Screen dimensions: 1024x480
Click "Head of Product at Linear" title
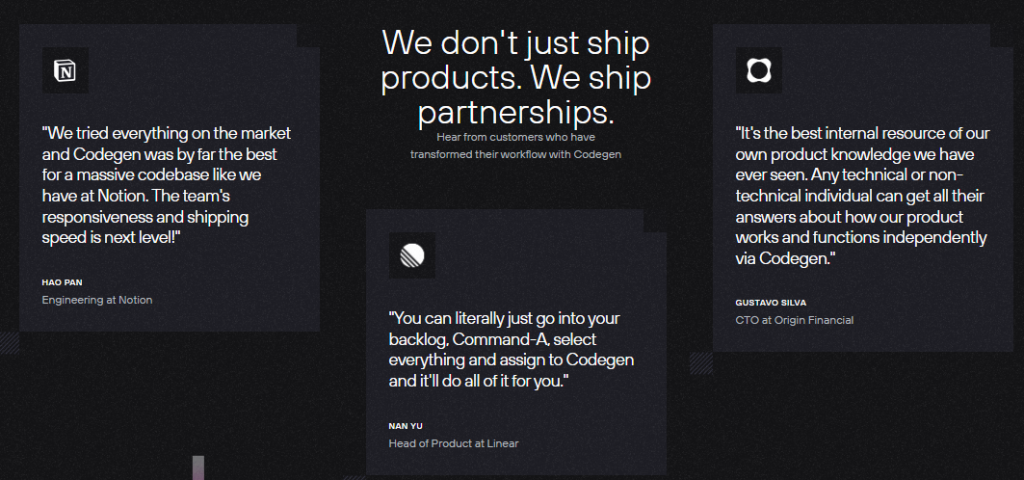pos(454,443)
